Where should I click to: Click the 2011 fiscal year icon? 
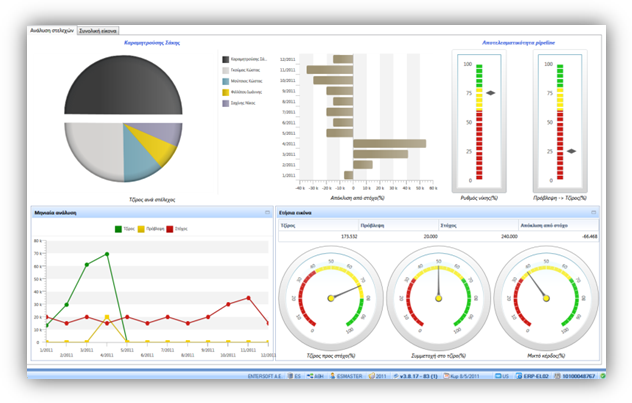[x=371, y=376]
